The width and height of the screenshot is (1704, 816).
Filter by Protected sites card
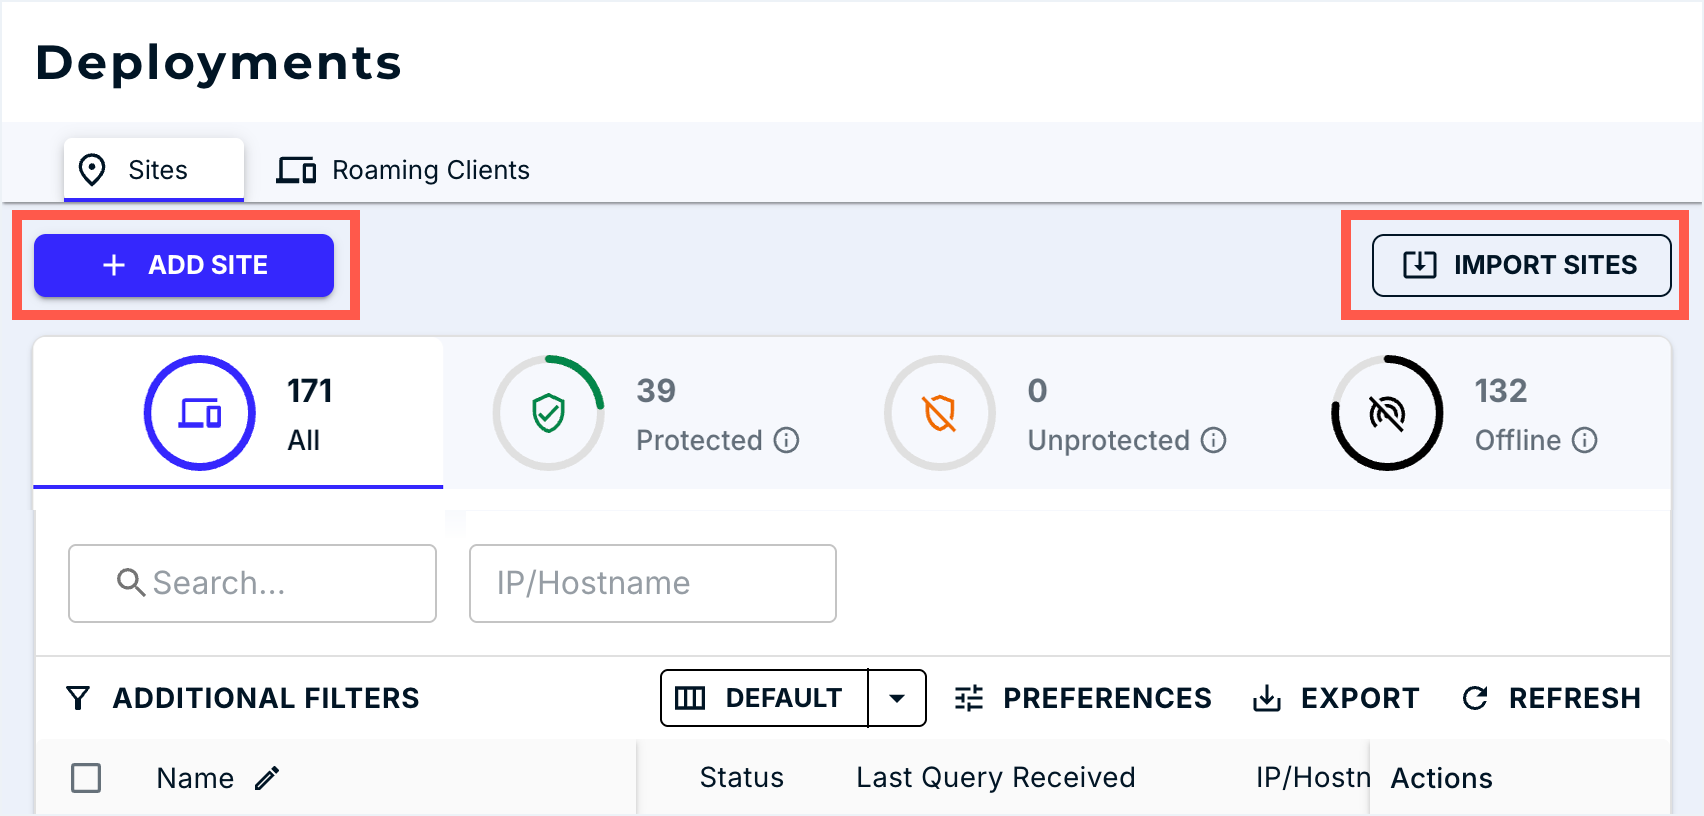[x=648, y=413]
